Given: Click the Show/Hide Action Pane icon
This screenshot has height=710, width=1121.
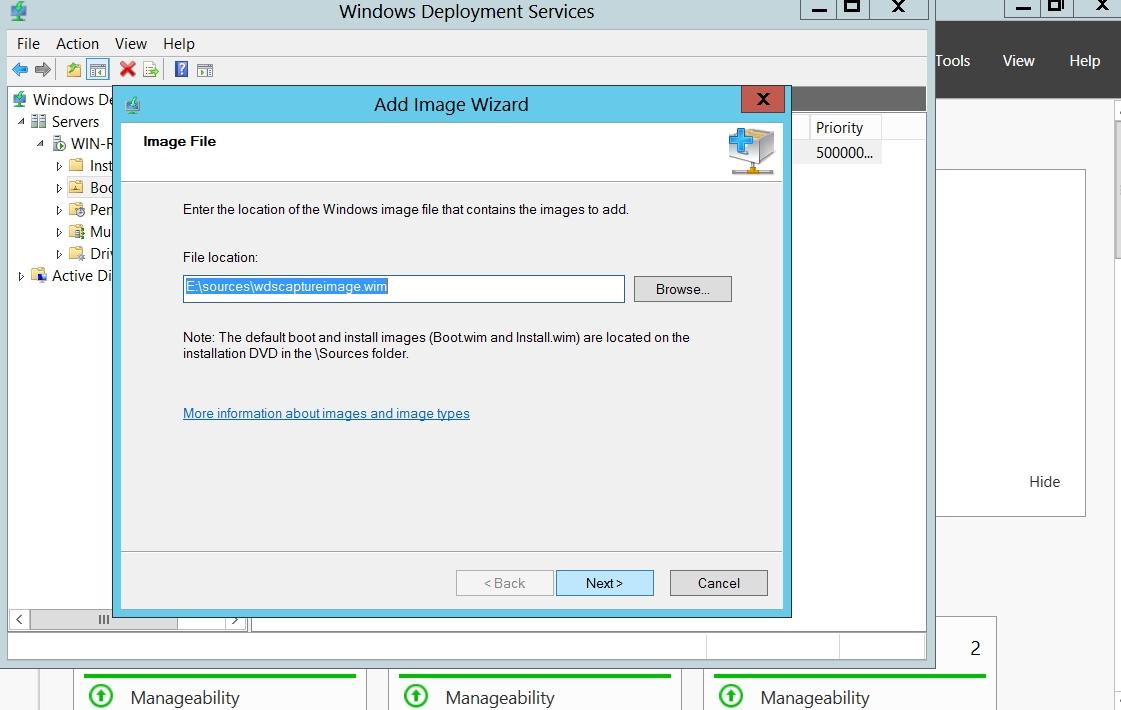Looking at the screenshot, I should click(205, 70).
